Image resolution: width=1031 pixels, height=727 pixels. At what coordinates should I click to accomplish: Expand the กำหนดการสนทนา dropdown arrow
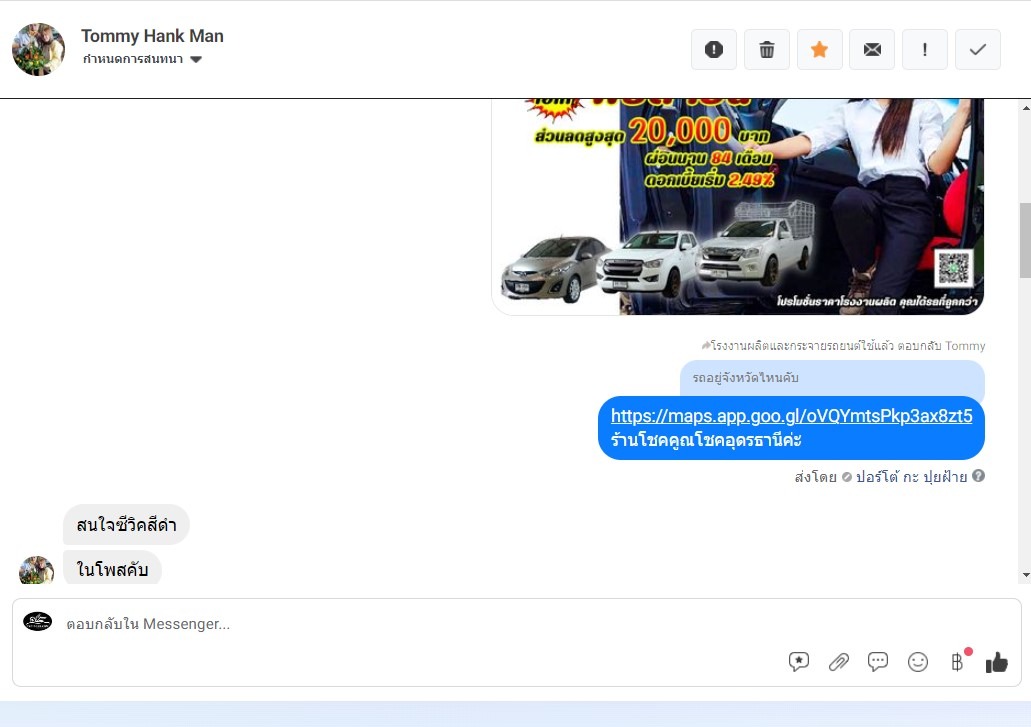pos(196,59)
